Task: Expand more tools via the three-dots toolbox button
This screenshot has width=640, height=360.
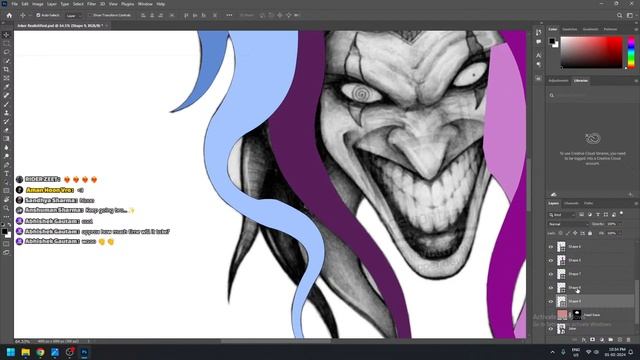Action: coord(6,217)
